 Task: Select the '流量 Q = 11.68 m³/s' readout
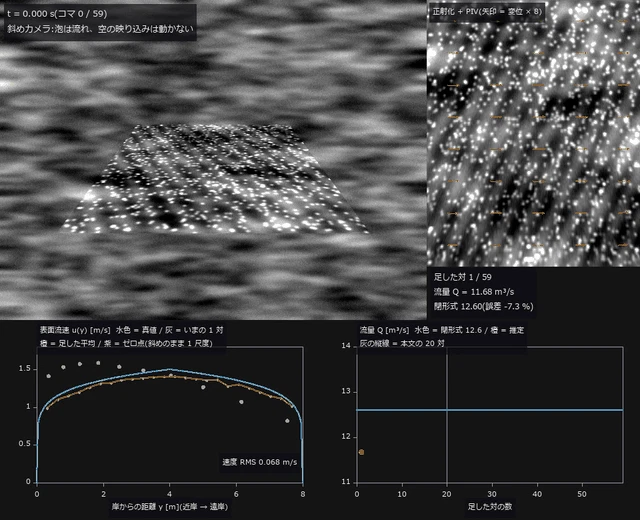(x=473, y=292)
